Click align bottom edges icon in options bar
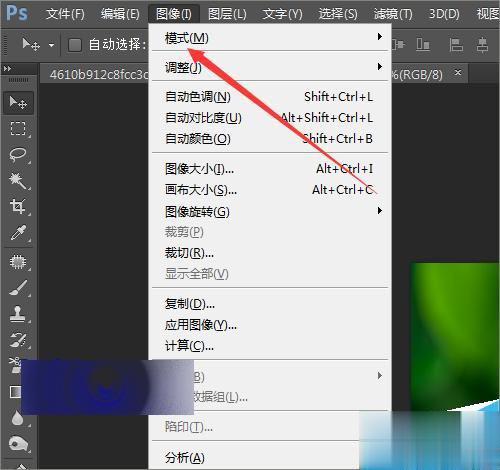 pos(423,44)
